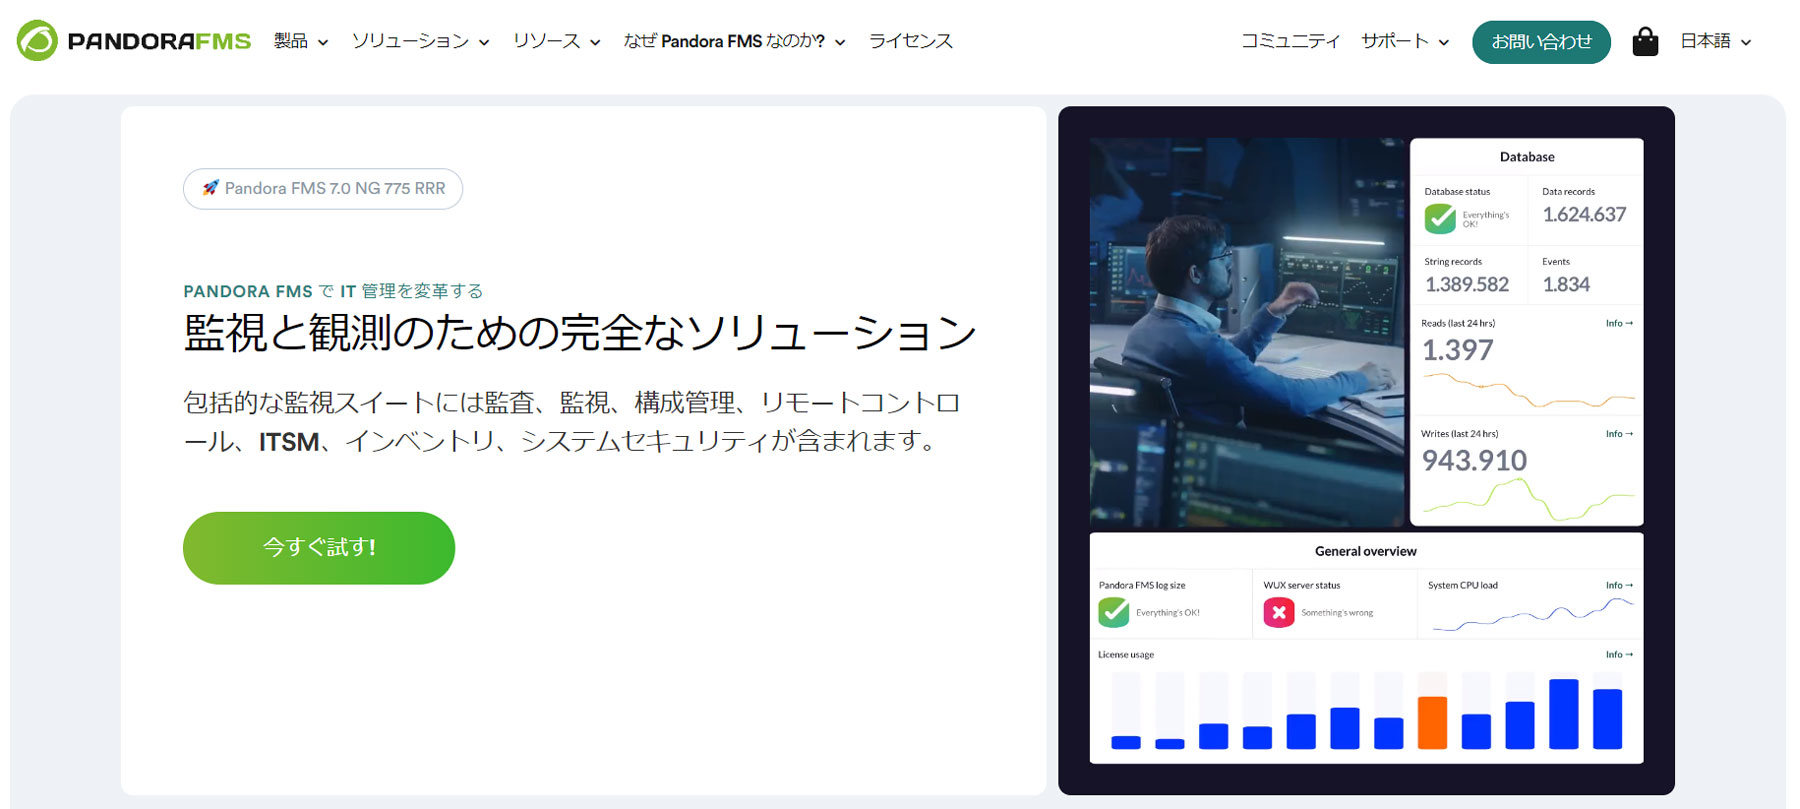Expand なぜ Pandora FMS なのか? menu
The height and width of the screenshot is (809, 1800).
pyautogui.click(x=734, y=41)
